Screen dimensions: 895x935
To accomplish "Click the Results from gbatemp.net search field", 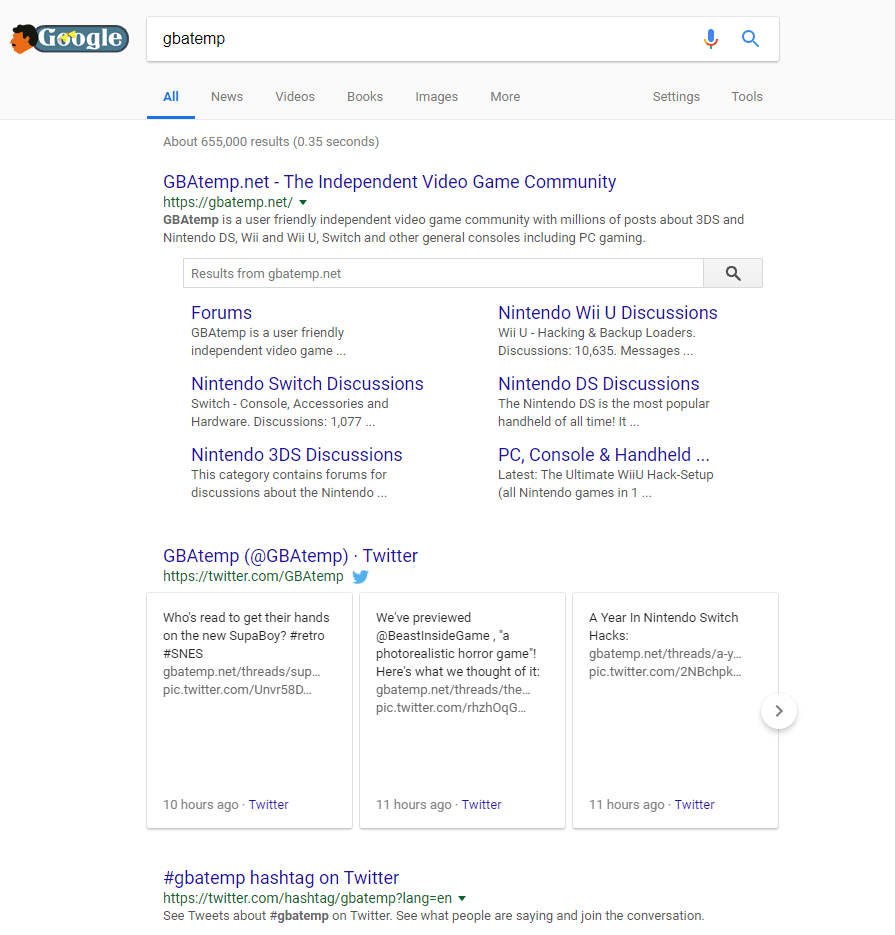I will pos(443,273).
